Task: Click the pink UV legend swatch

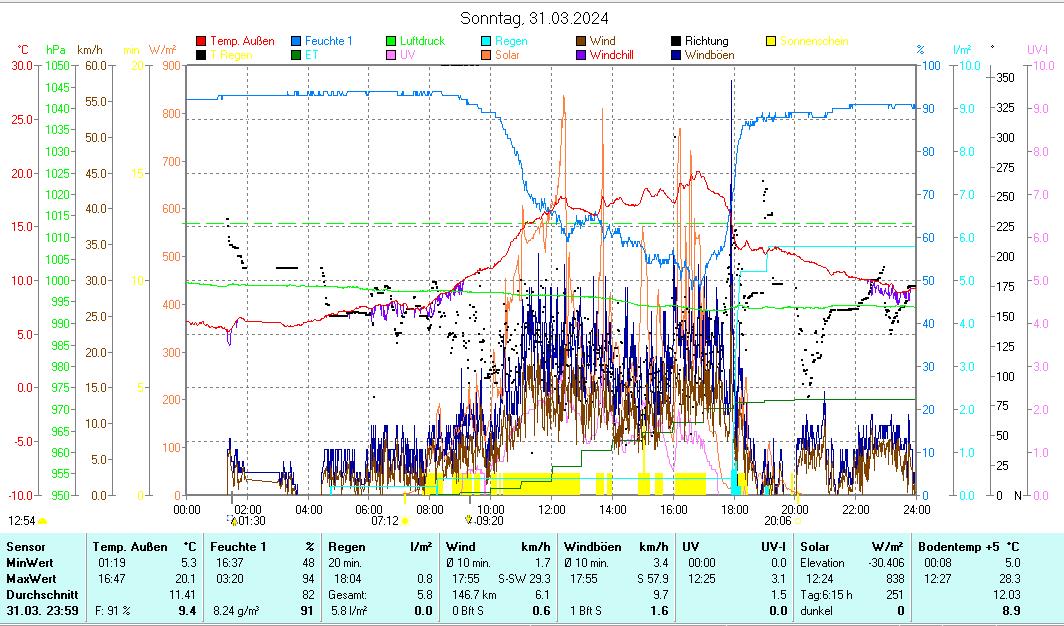Action: click(391, 55)
